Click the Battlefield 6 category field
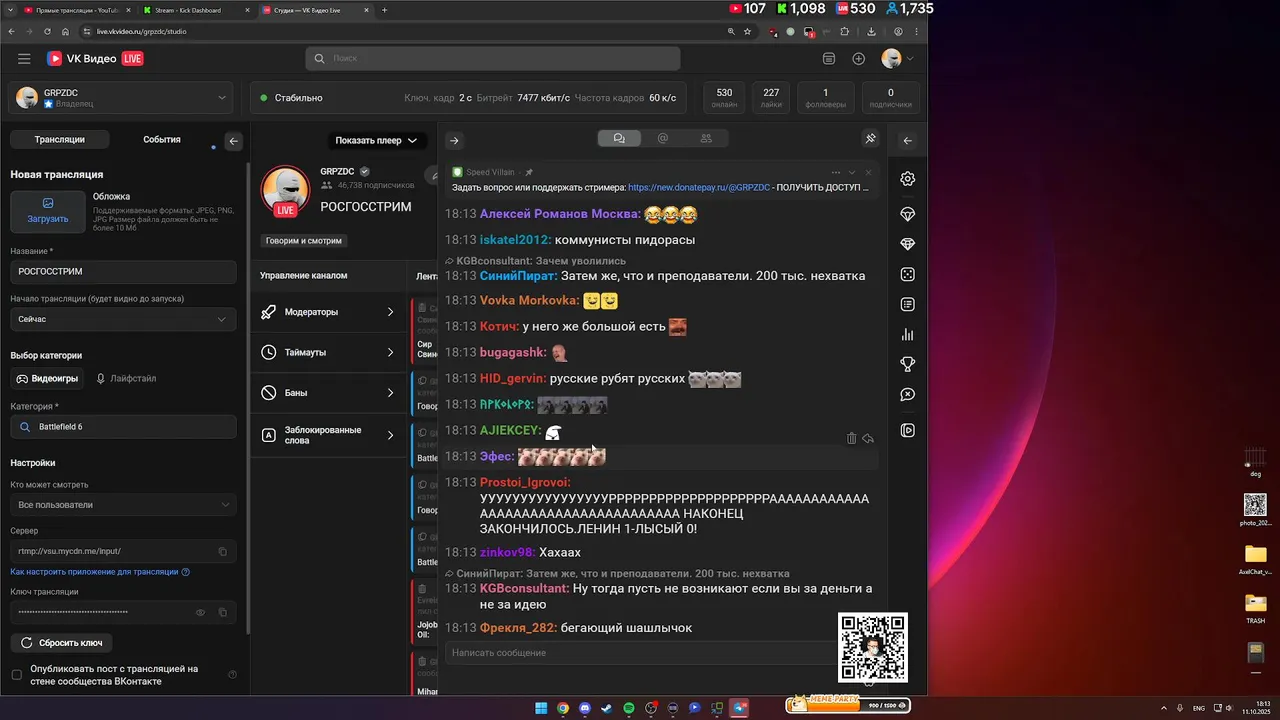1280x720 pixels. [x=124, y=427]
